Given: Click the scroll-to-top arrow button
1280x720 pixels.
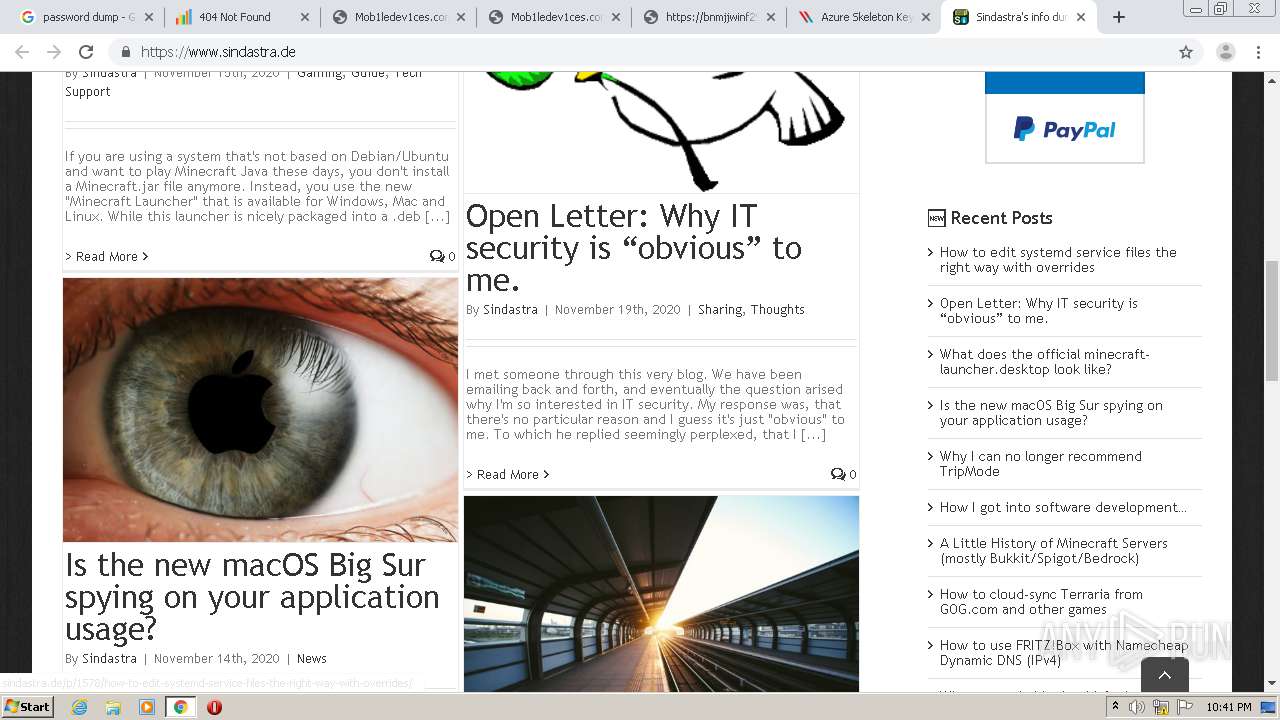Looking at the screenshot, I should point(1165,675).
